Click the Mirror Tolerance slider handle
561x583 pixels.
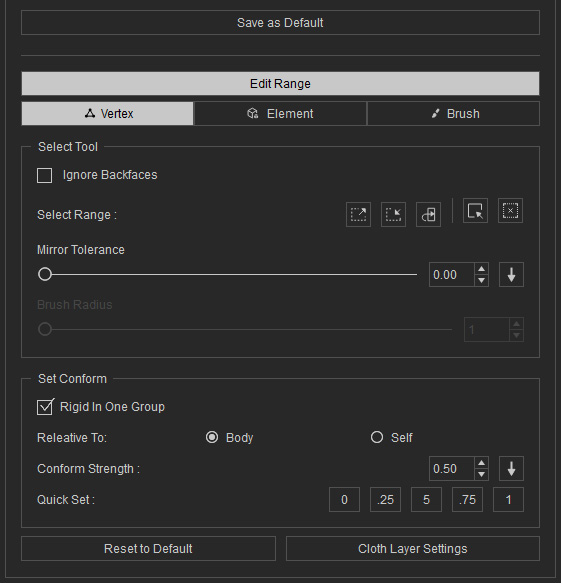click(45, 274)
